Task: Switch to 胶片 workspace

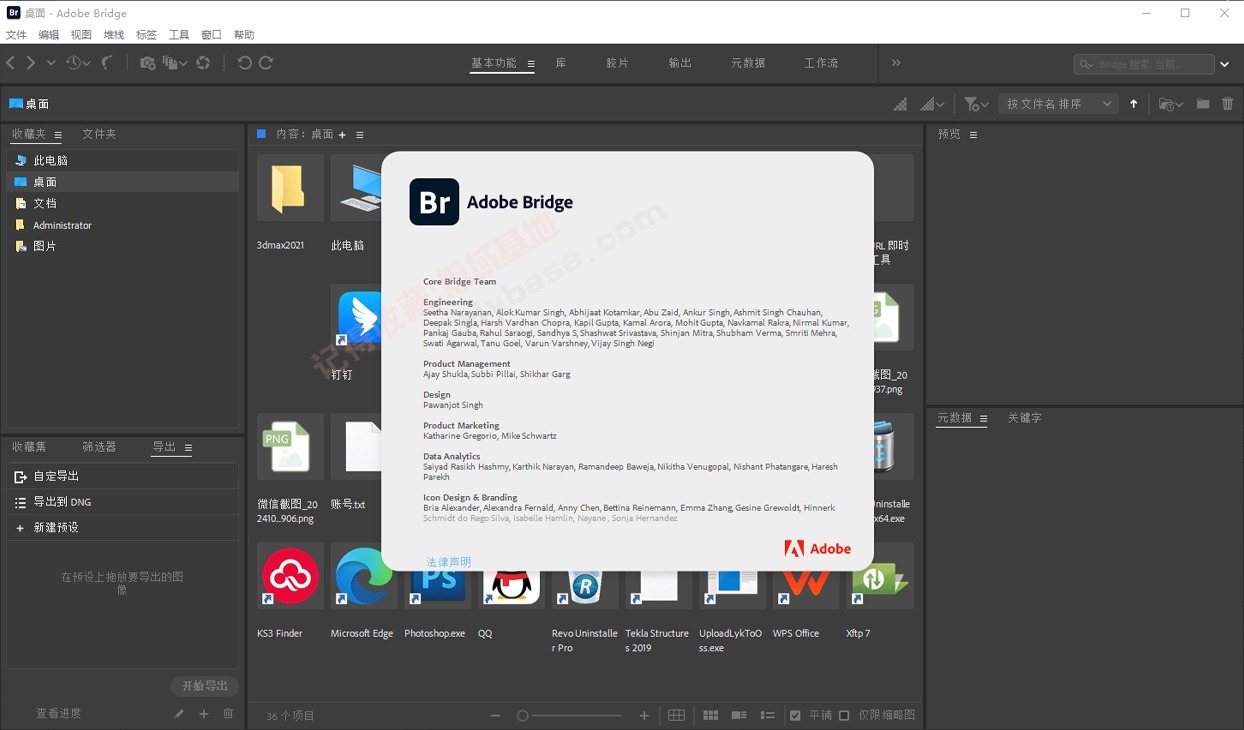Action: pyautogui.click(x=618, y=63)
